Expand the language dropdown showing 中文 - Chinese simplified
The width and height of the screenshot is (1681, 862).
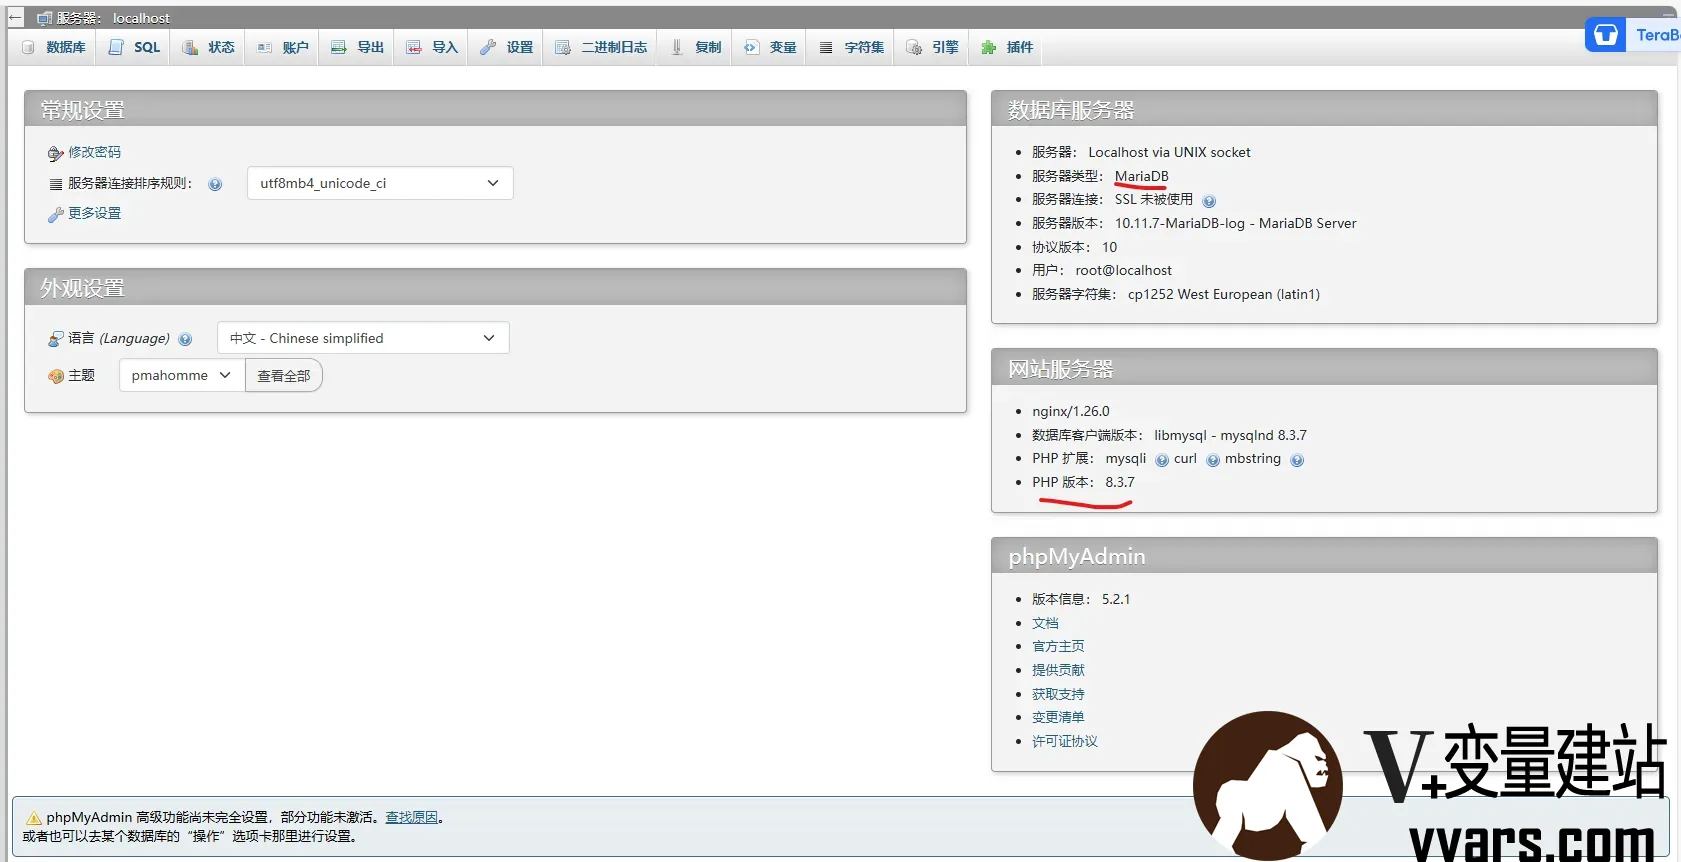[363, 338]
